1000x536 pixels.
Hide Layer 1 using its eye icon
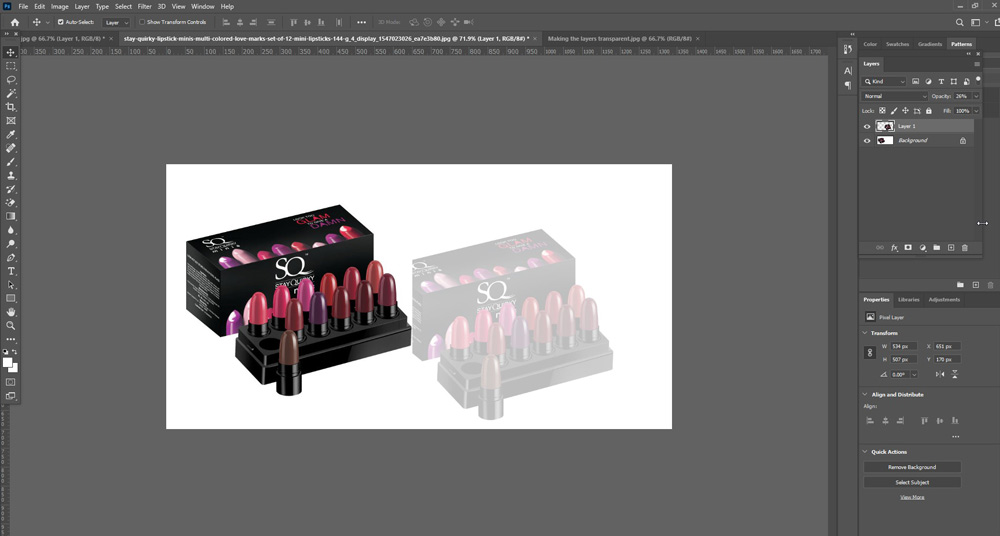(867, 126)
